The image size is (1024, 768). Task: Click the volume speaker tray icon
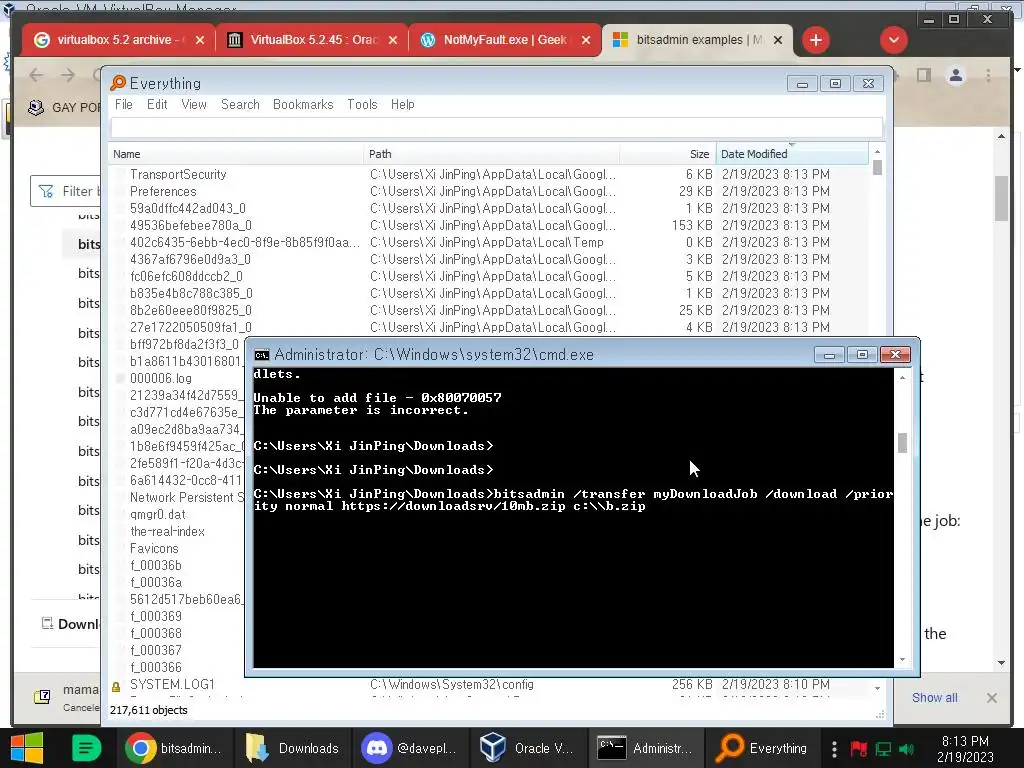(906, 749)
